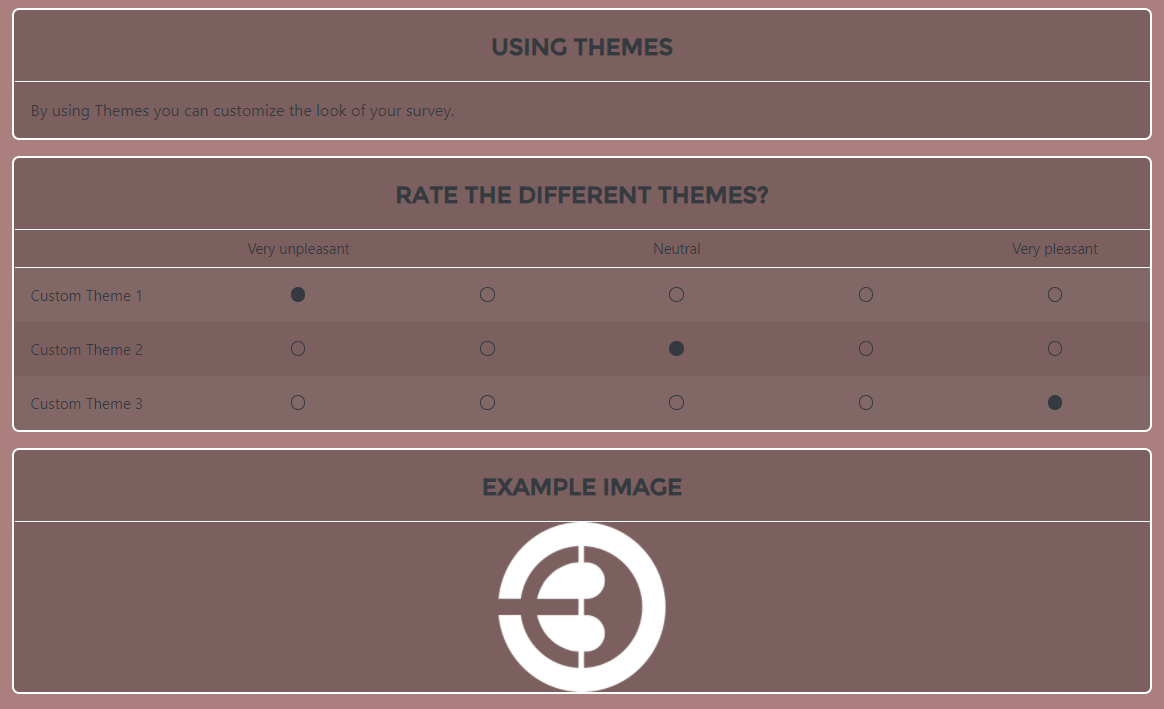Click the 'Custom Theme 3' row label

tap(86, 403)
